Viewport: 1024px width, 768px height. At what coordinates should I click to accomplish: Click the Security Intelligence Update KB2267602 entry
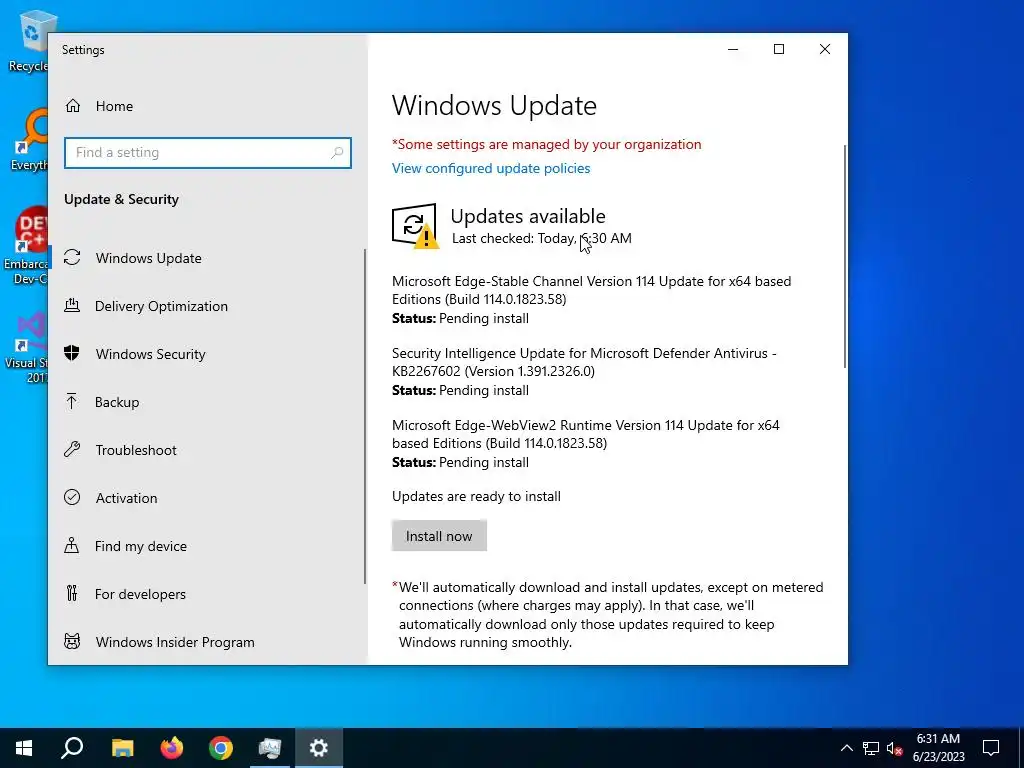tap(584, 372)
